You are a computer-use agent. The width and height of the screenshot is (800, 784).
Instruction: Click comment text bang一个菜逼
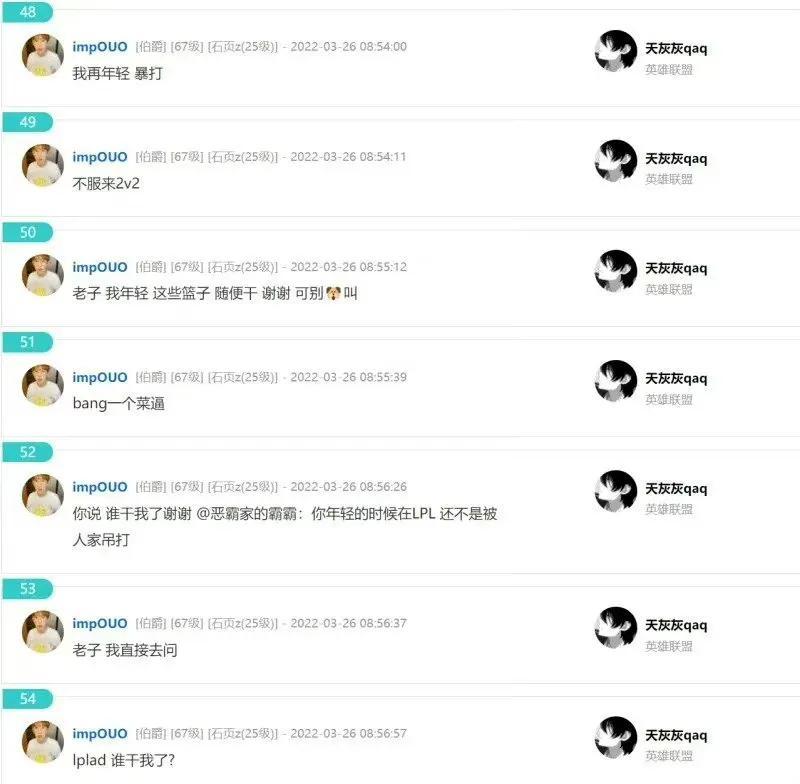(x=119, y=403)
